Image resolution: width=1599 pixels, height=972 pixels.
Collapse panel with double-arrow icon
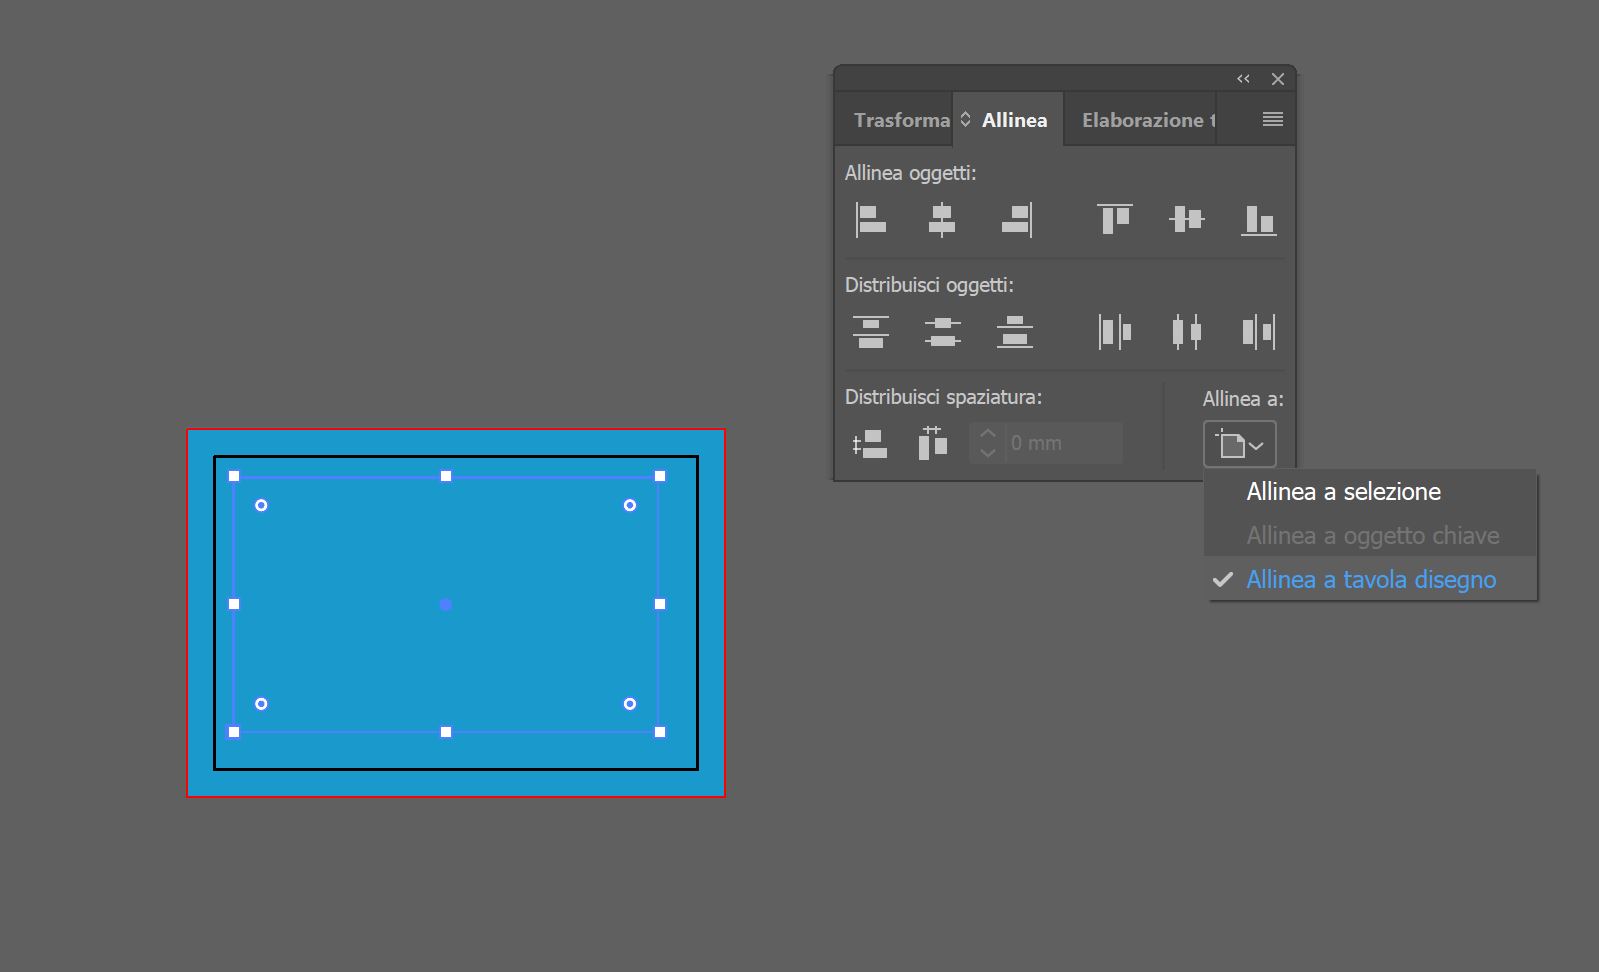click(1243, 79)
